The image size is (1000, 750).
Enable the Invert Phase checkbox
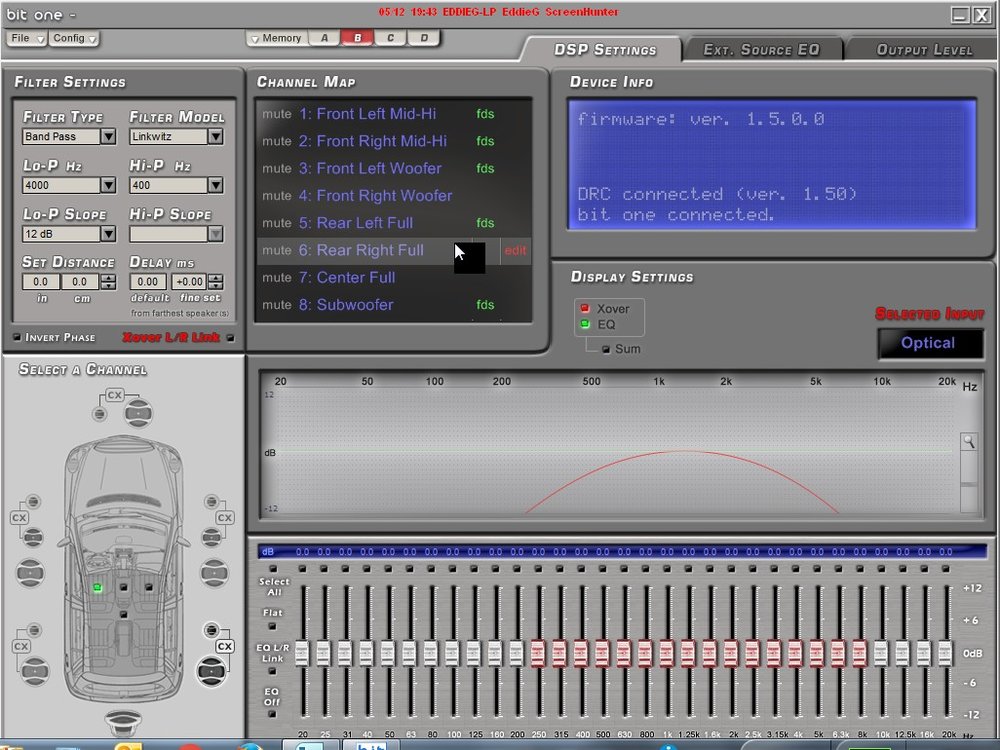point(17,337)
